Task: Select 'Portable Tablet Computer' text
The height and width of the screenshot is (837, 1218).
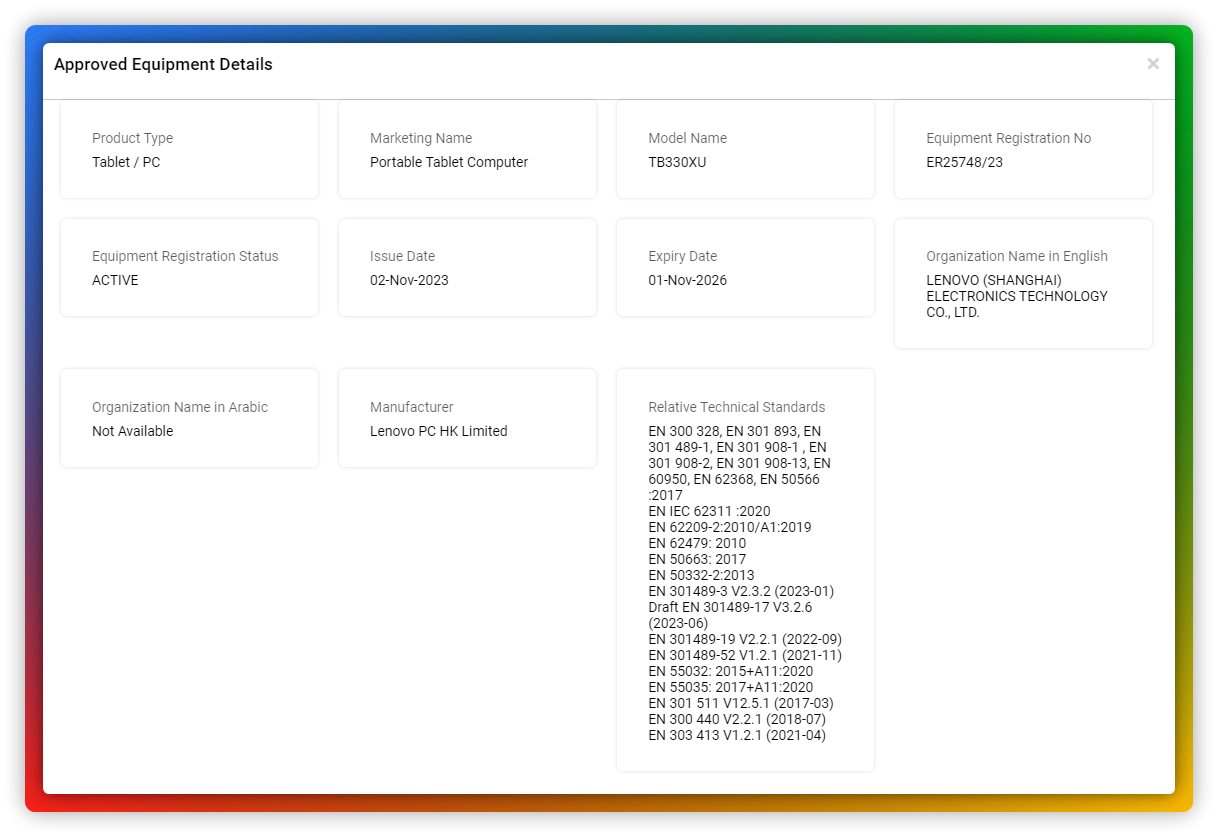Action: pos(449,162)
